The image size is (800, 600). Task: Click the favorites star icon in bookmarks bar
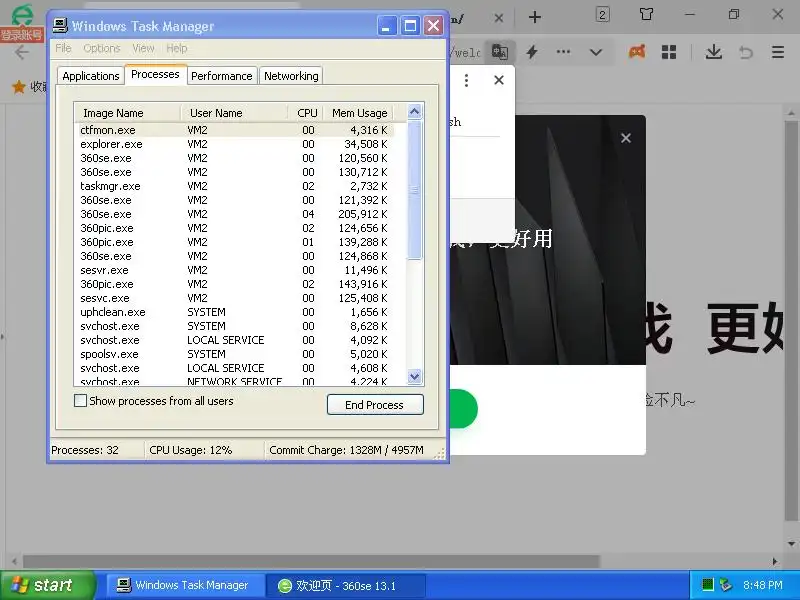19,87
